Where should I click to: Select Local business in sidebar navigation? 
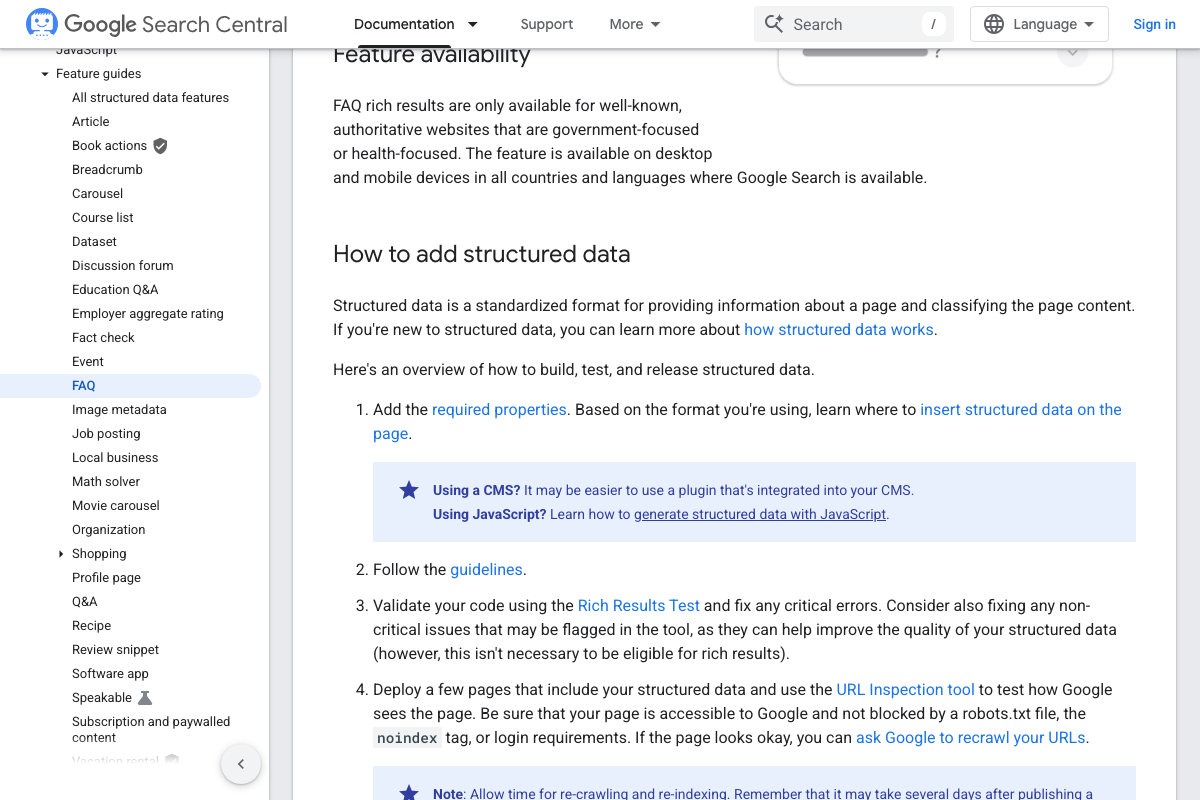115,458
